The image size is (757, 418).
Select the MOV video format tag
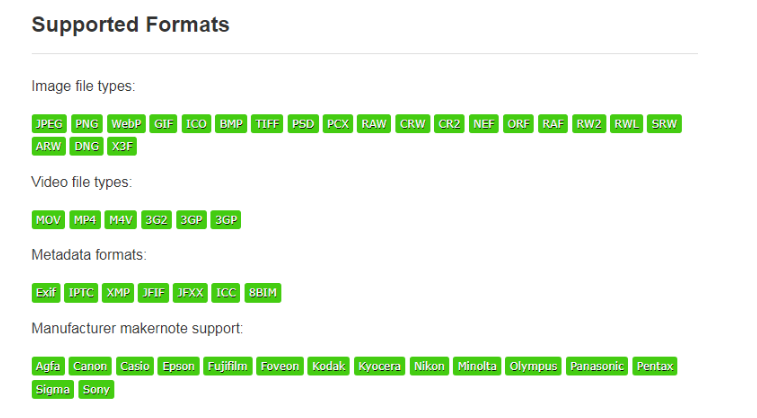point(49,220)
